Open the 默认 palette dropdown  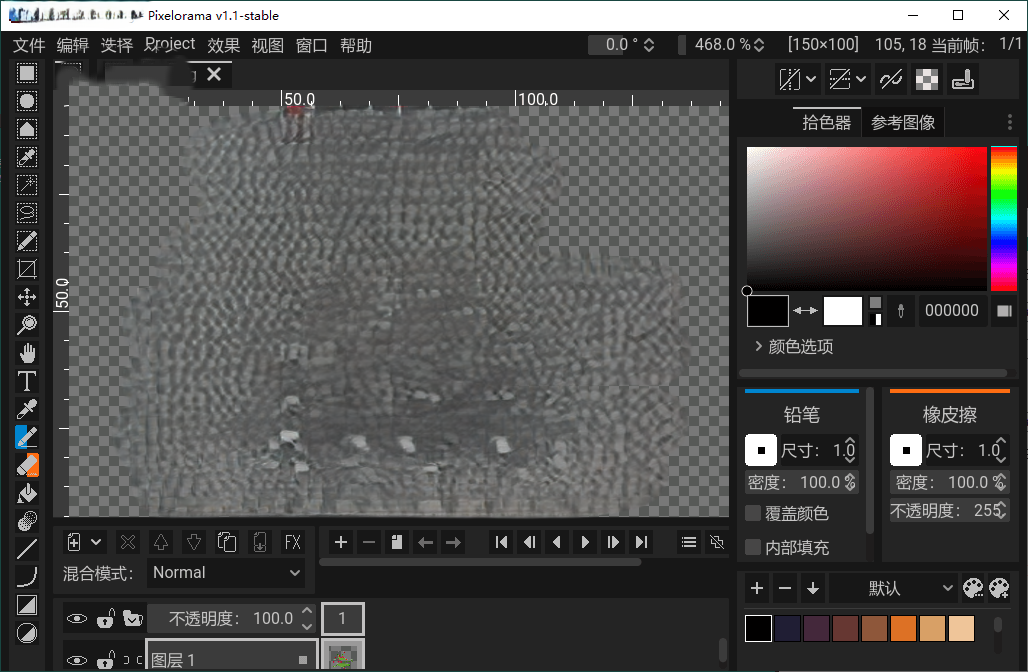click(893, 588)
